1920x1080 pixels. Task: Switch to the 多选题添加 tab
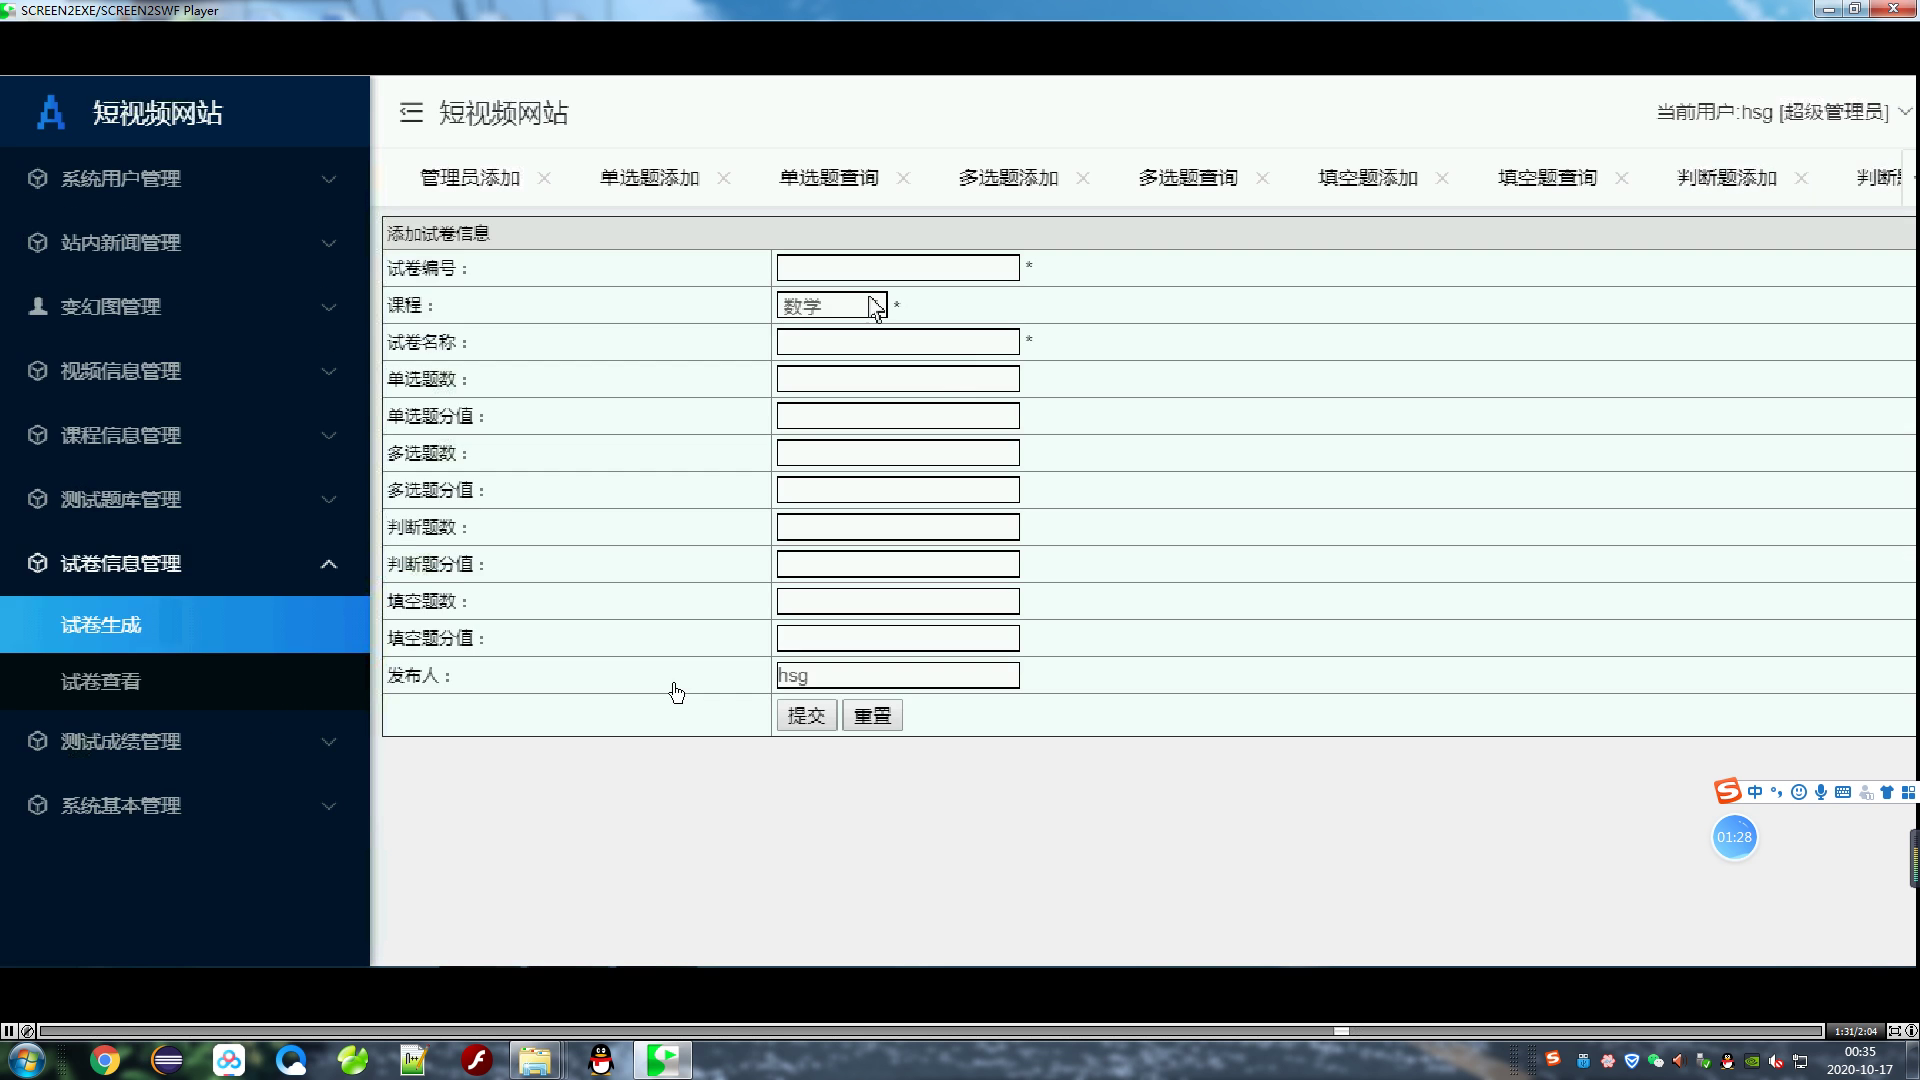pyautogui.click(x=1008, y=178)
